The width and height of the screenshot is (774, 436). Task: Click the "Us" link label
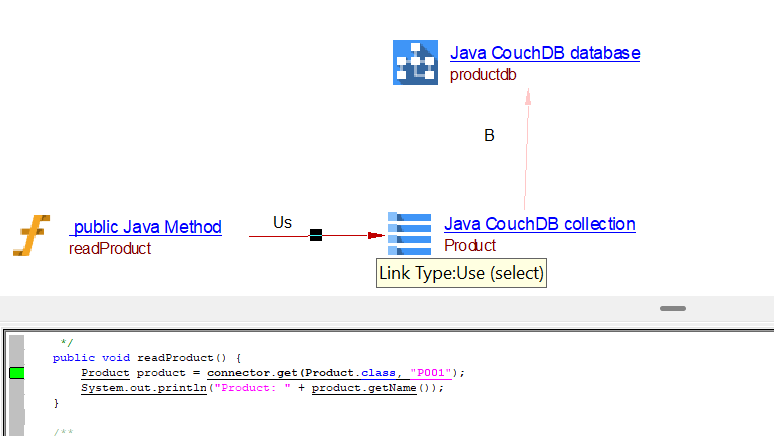pyautogui.click(x=282, y=222)
